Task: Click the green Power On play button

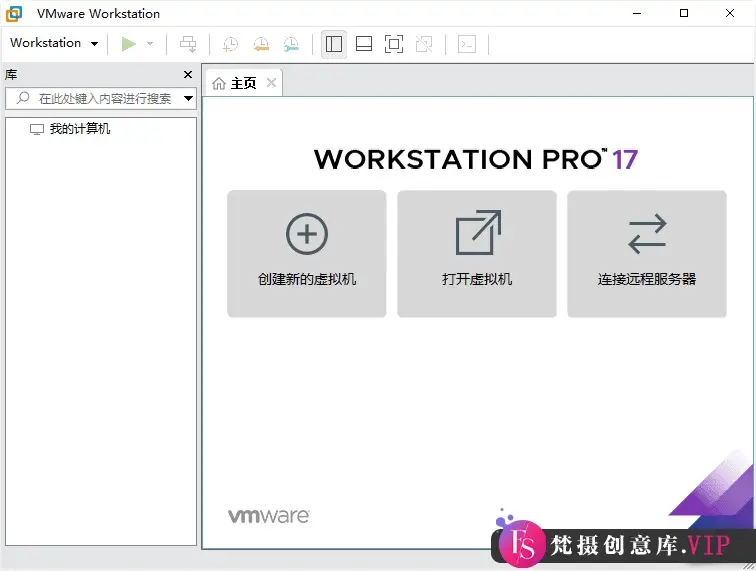Action: point(128,44)
